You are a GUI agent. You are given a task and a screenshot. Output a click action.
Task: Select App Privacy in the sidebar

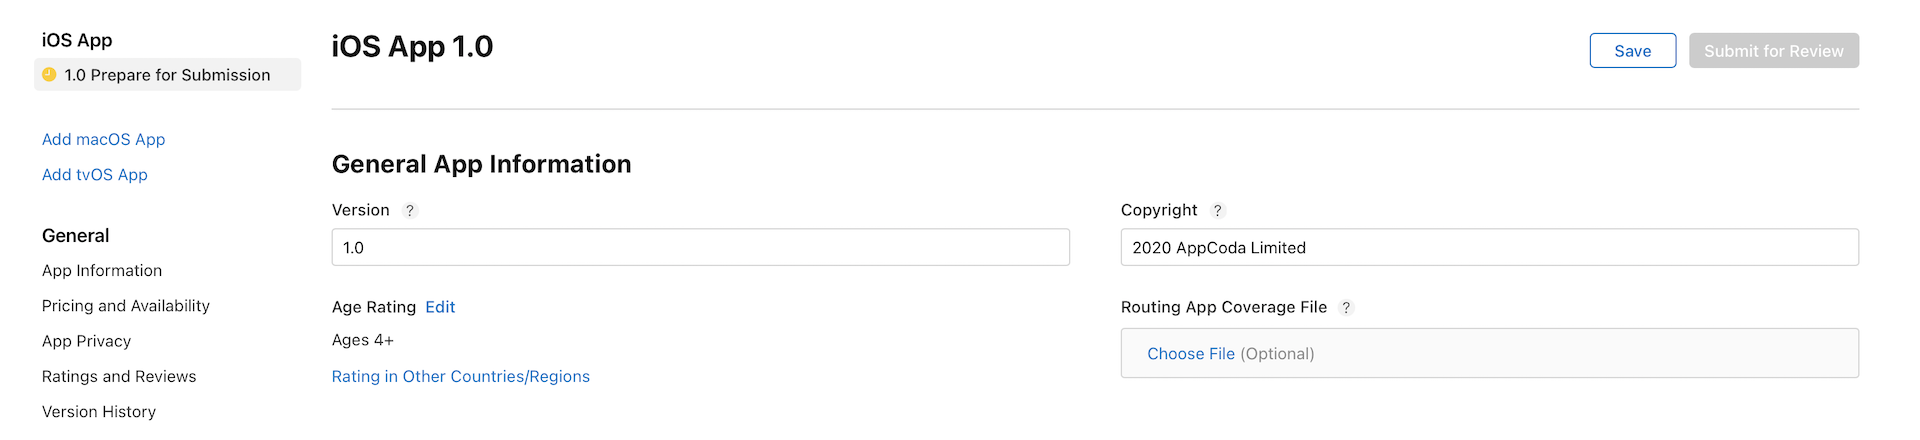86,341
